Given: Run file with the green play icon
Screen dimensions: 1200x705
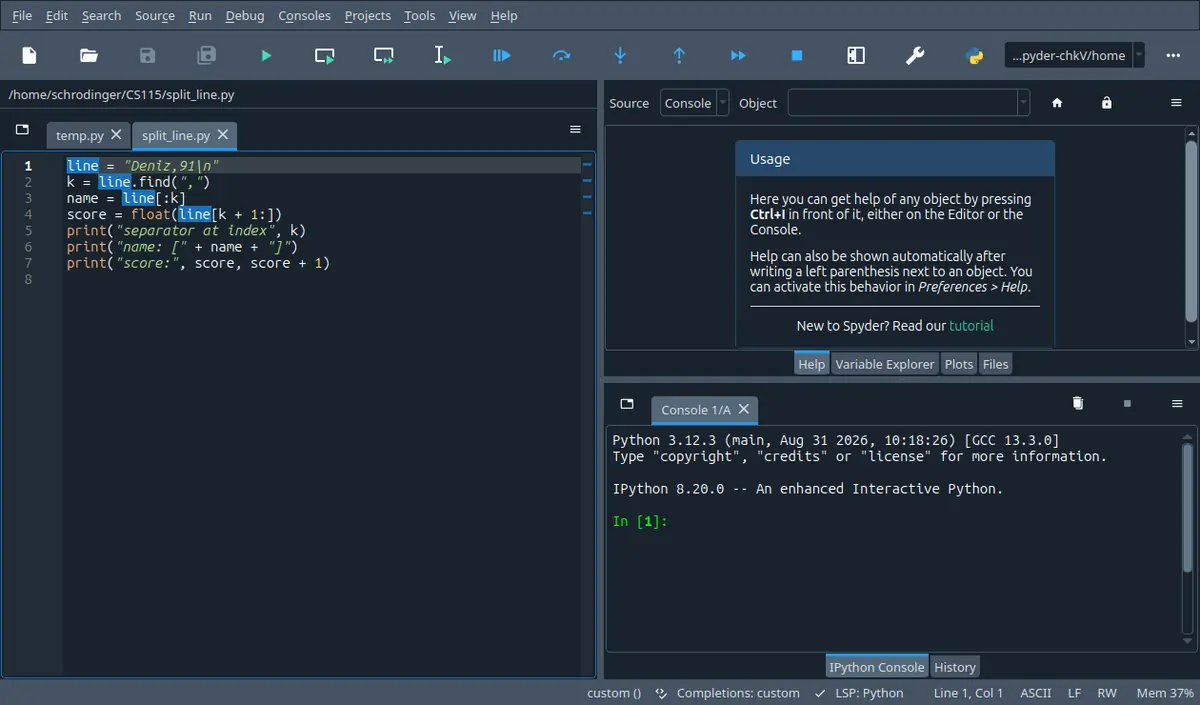Looking at the screenshot, I should tap(265, 56).
